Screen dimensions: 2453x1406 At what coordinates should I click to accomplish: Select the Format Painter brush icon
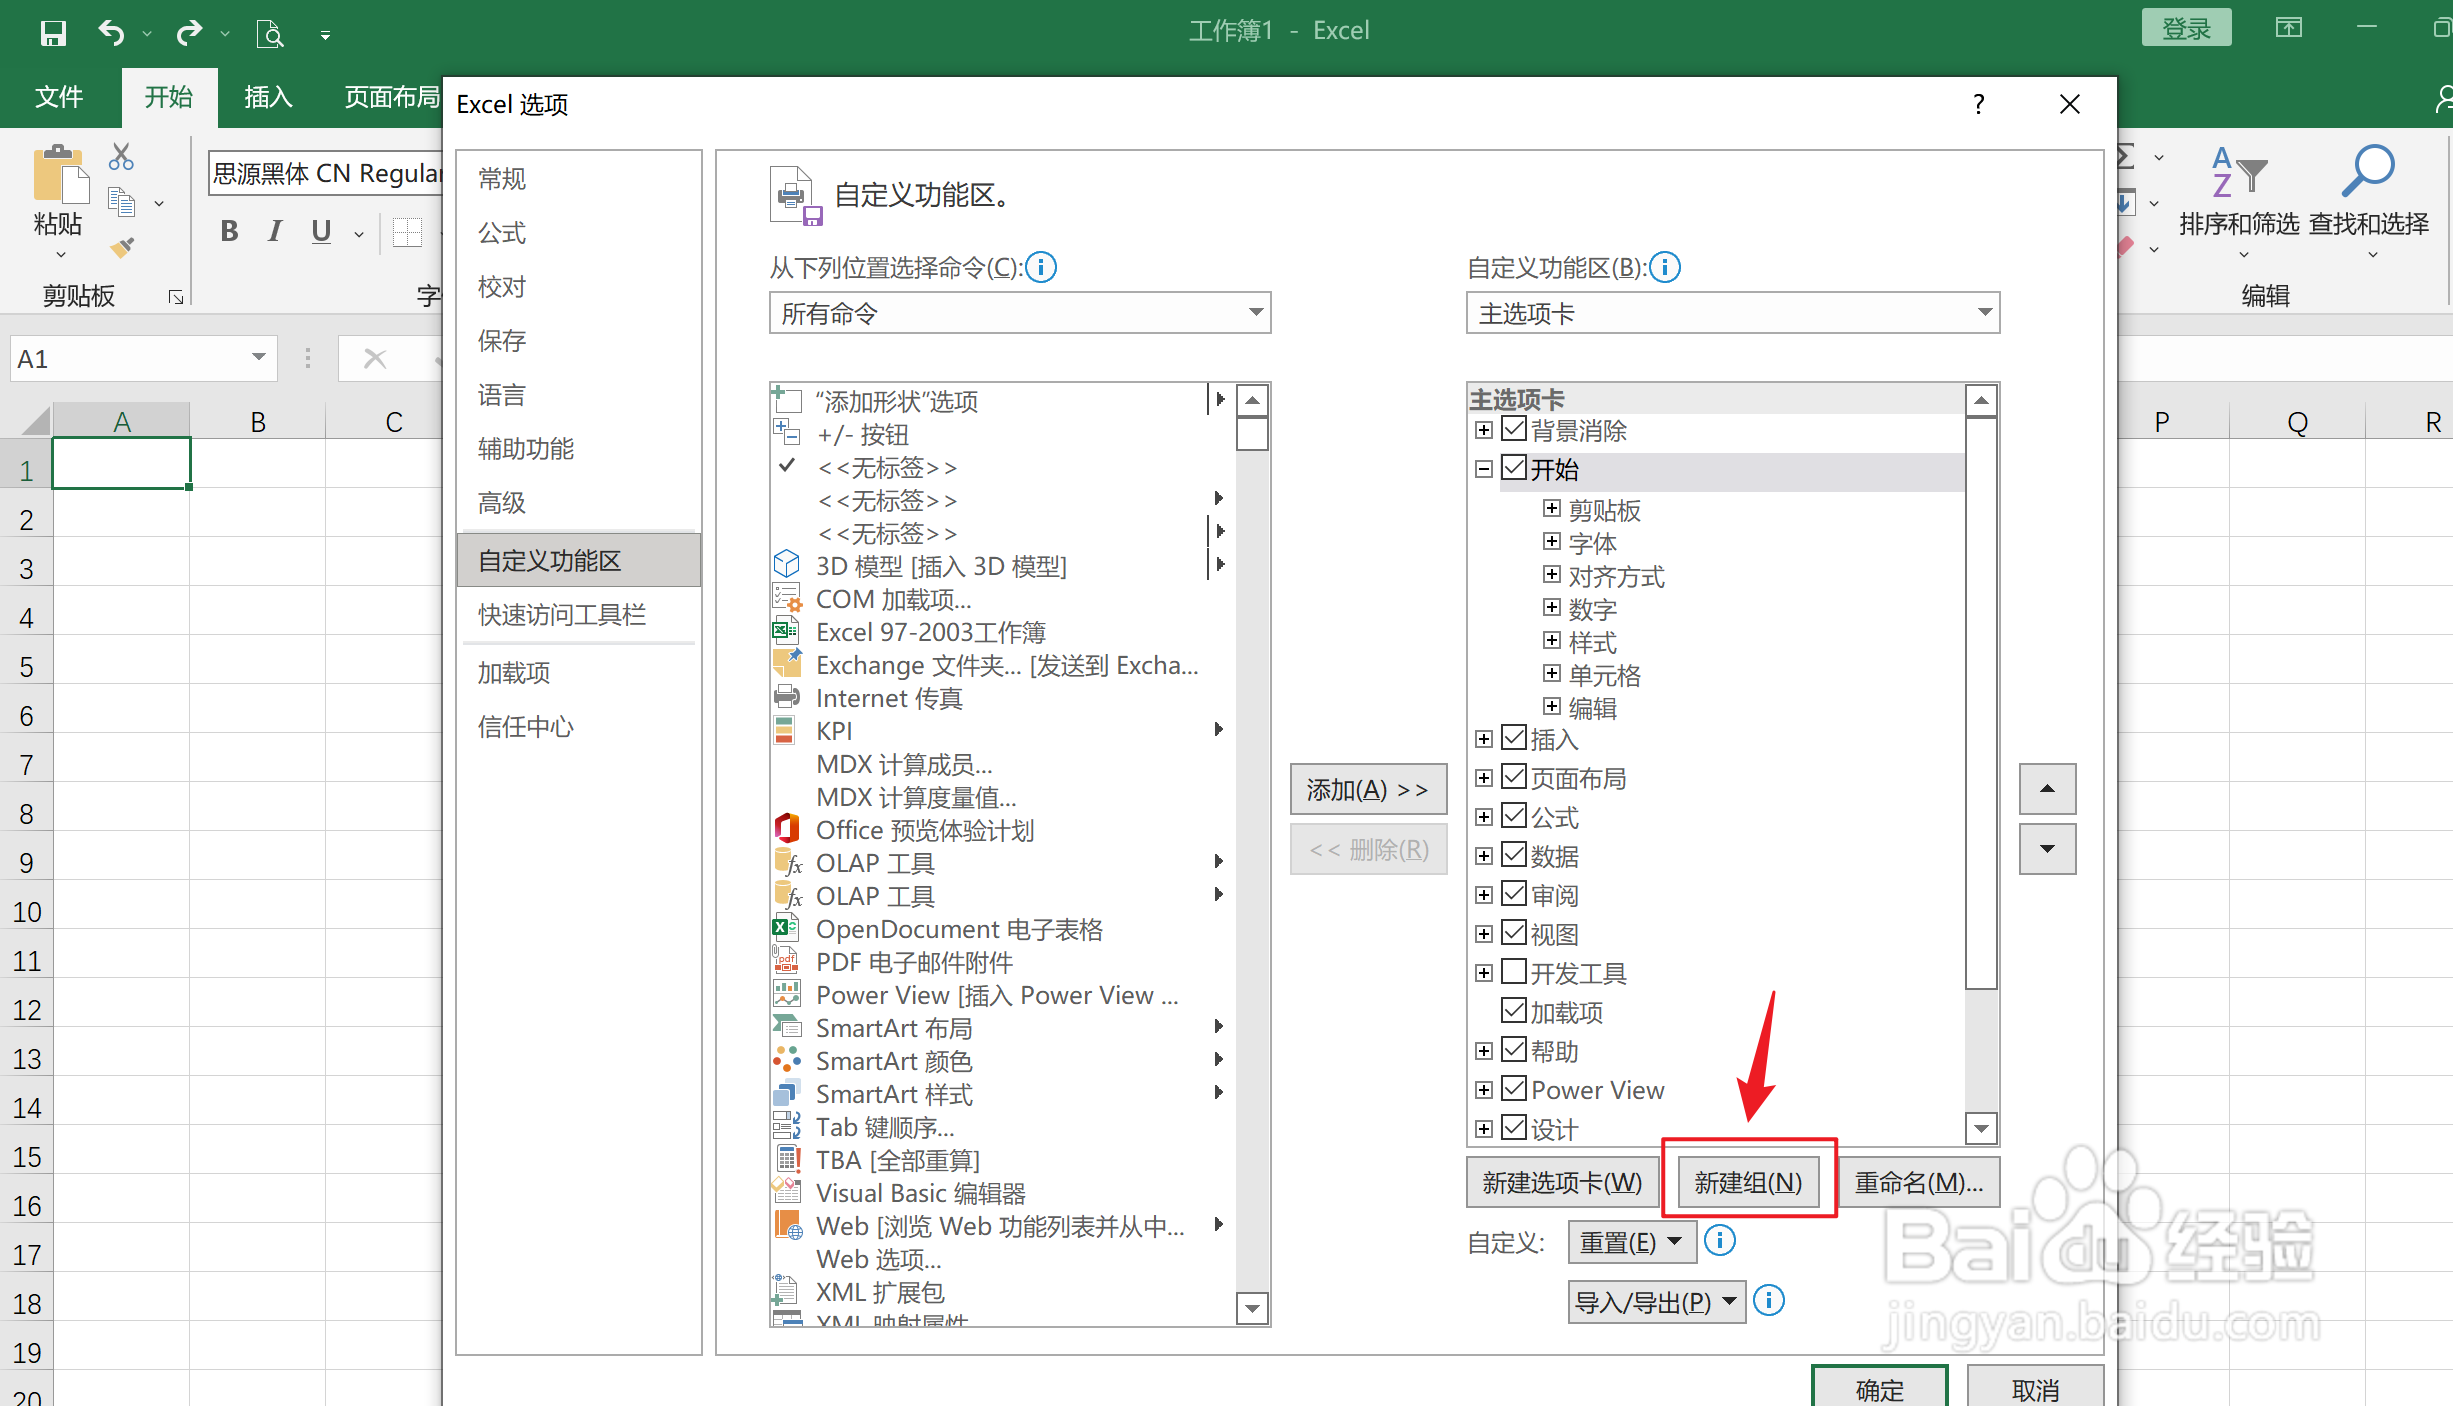tap(122, 247)
